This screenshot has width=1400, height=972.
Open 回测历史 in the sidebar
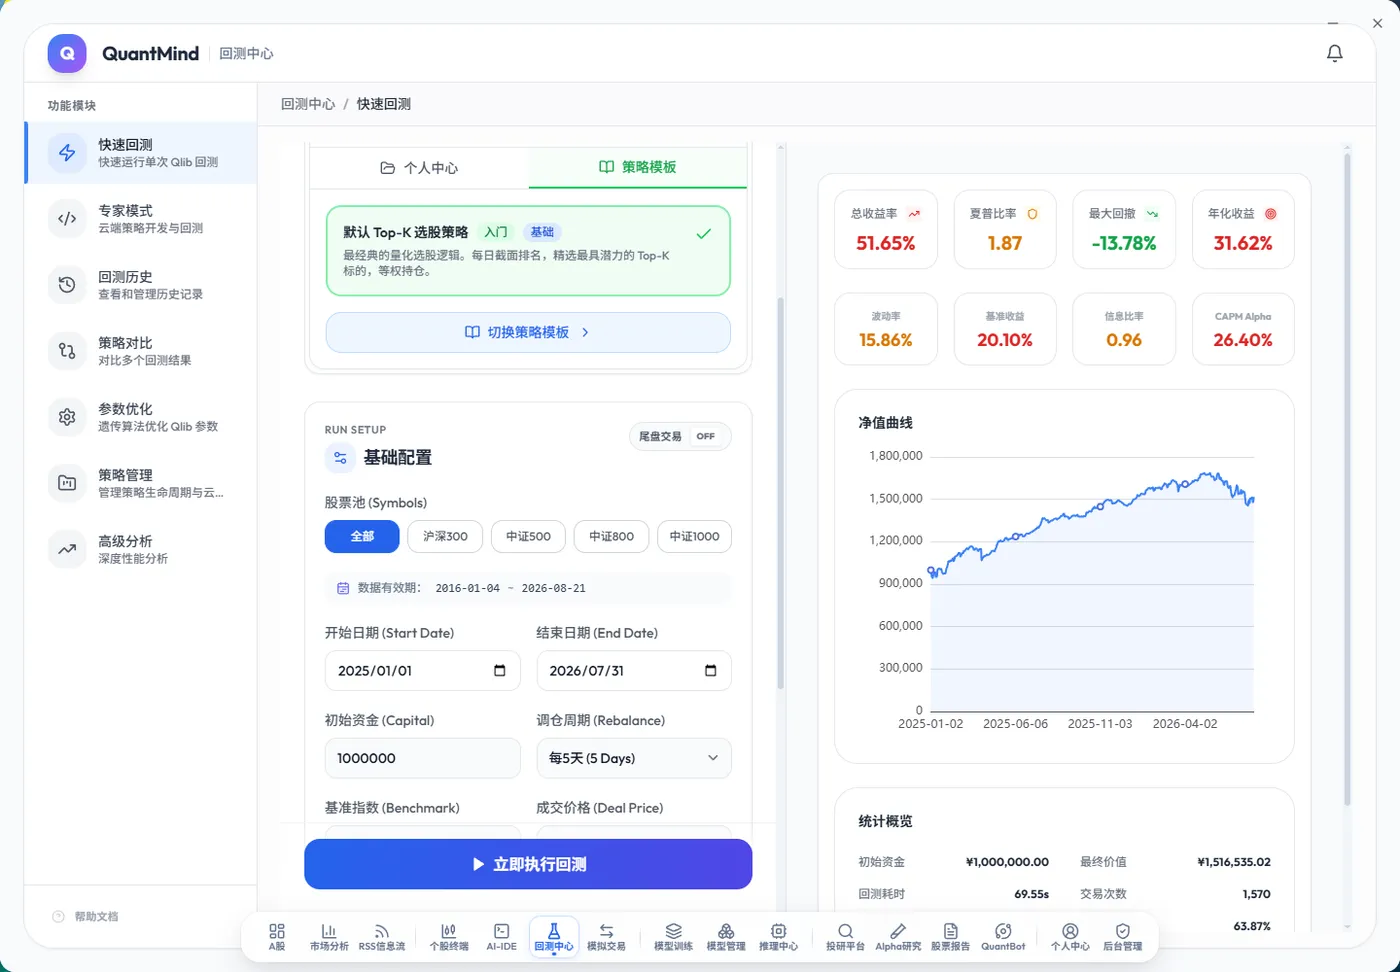tap(140, 285)
